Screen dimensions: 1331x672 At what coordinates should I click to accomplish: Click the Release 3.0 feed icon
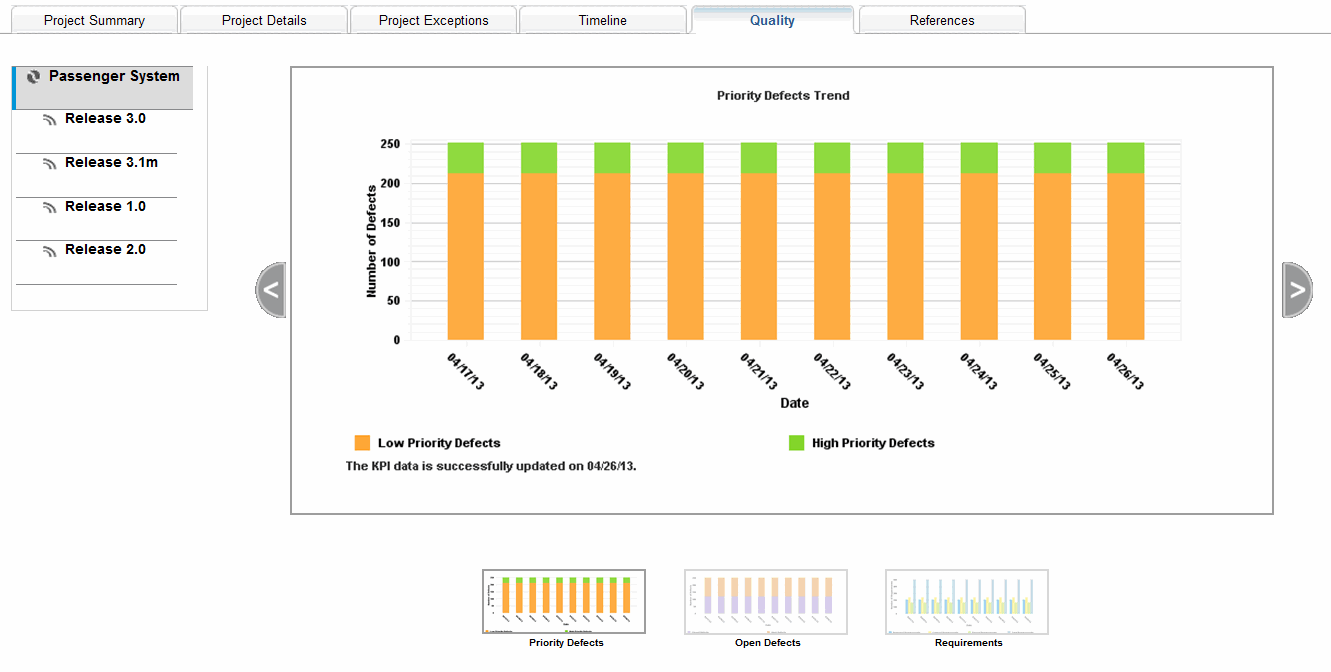coord(50,120)
